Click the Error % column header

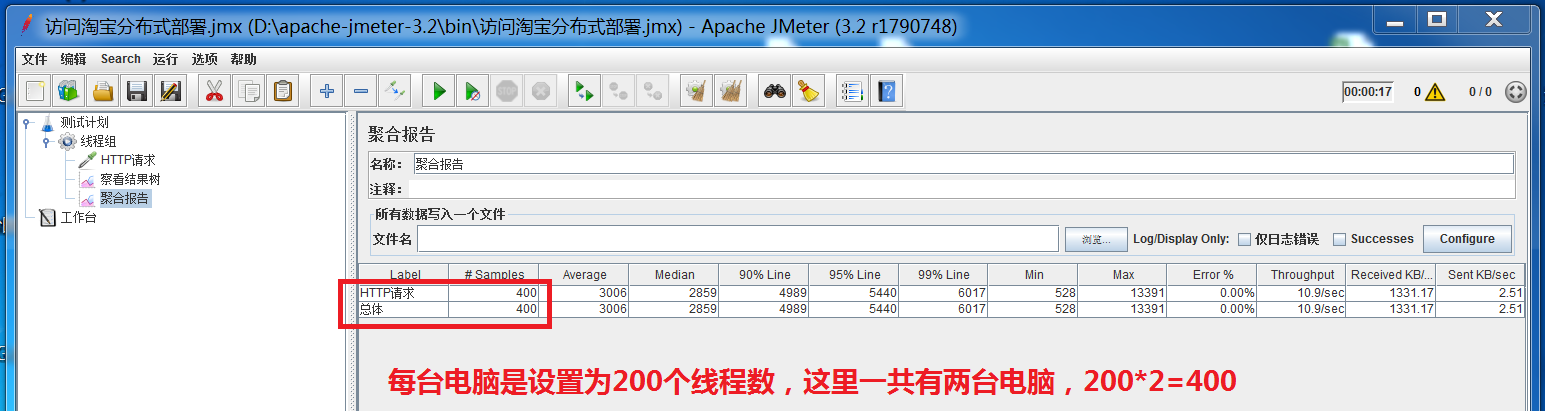click(1212, 275)
